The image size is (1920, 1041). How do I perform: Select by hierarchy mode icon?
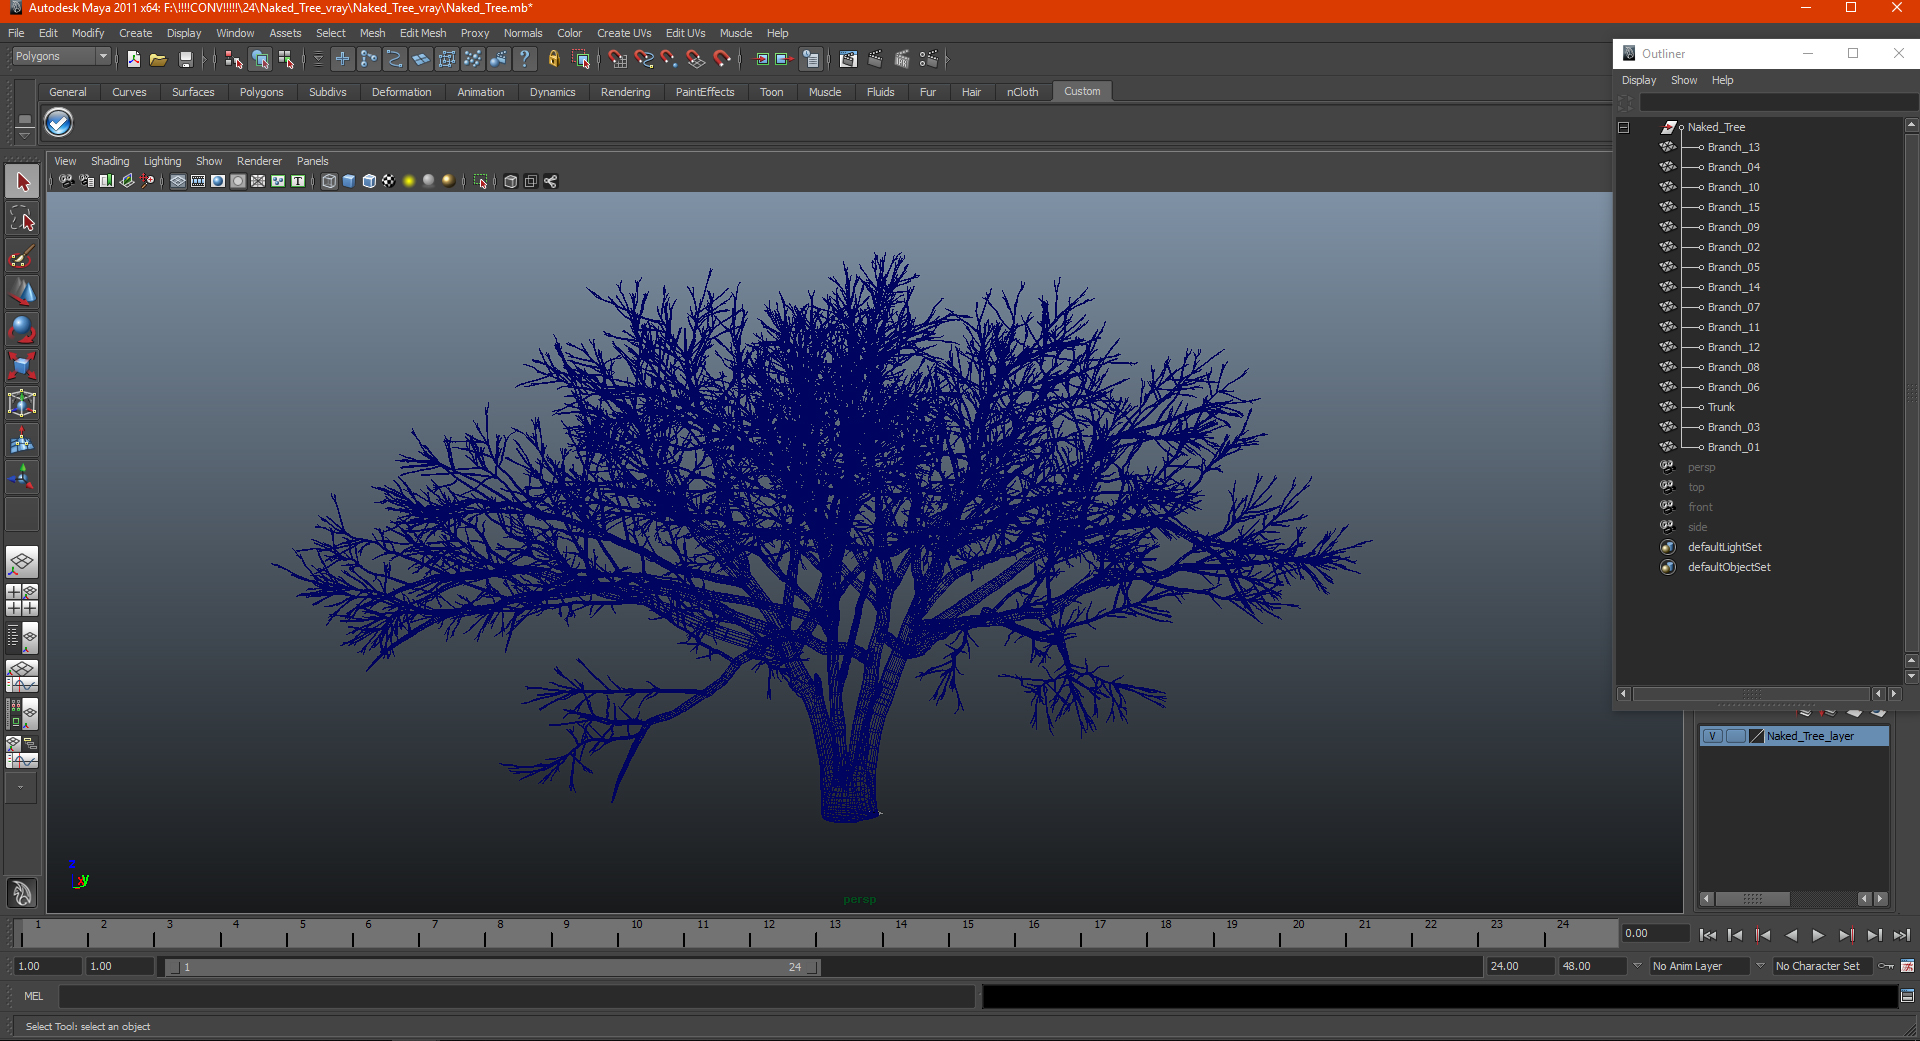click(x=234, y=60)
